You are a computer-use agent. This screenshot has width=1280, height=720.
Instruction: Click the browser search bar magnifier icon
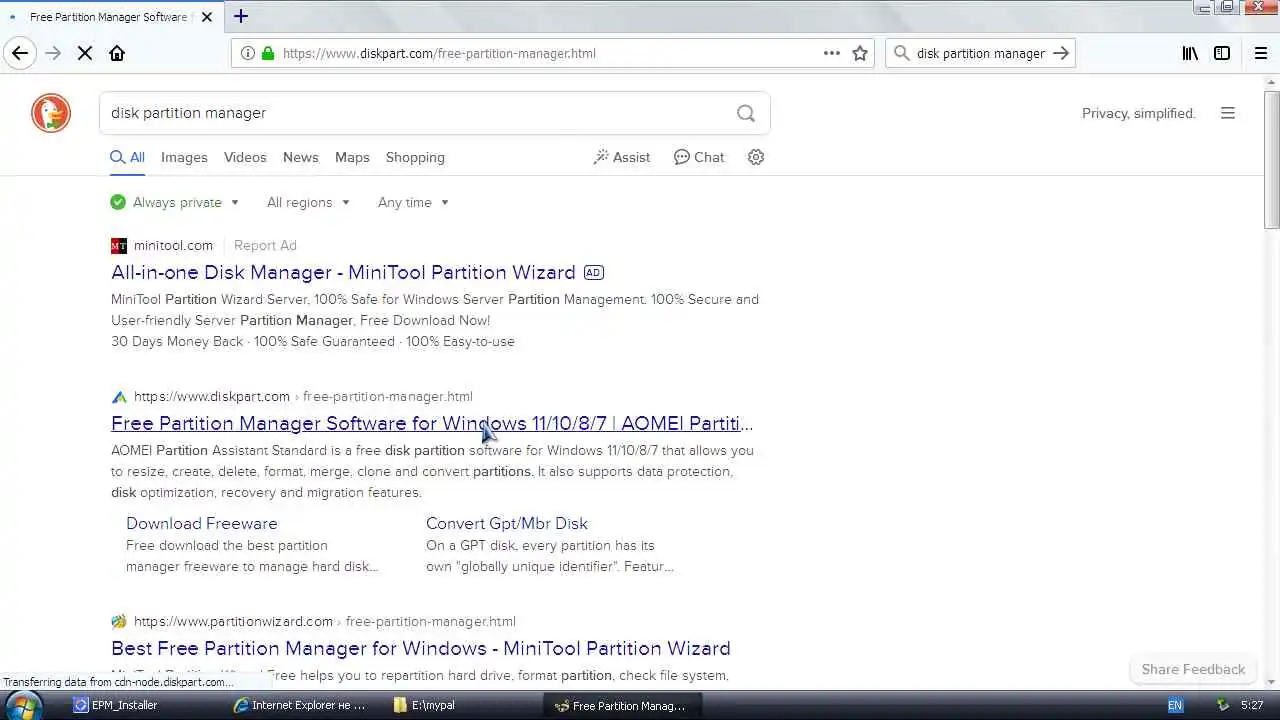pyautogui.click(x=900, y=53)
